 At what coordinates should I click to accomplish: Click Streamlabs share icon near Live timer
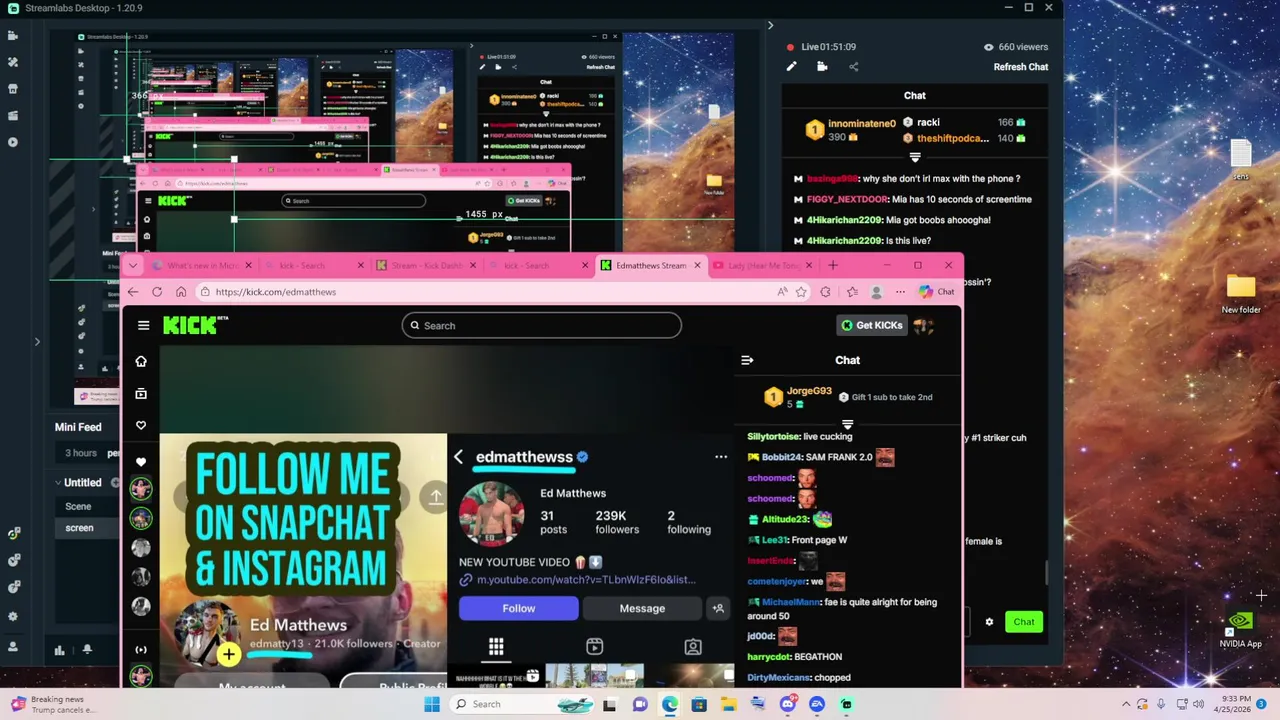point(853,67)
